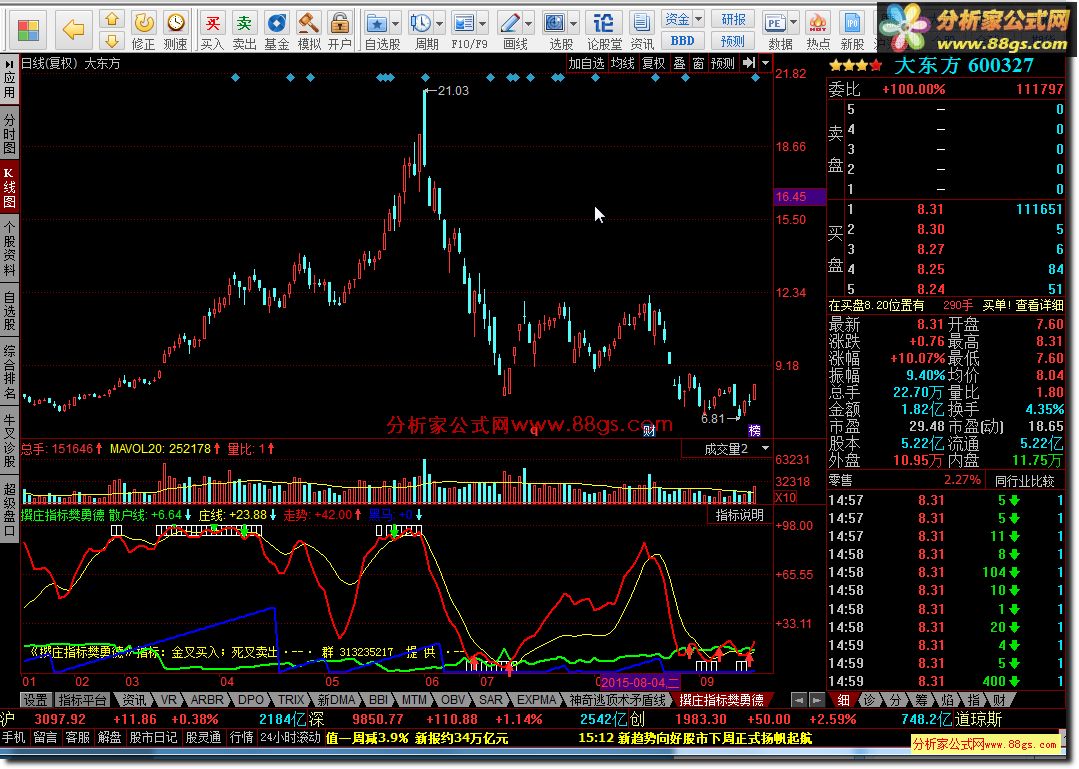Click the yellow down arrow icon

(112, 41)
